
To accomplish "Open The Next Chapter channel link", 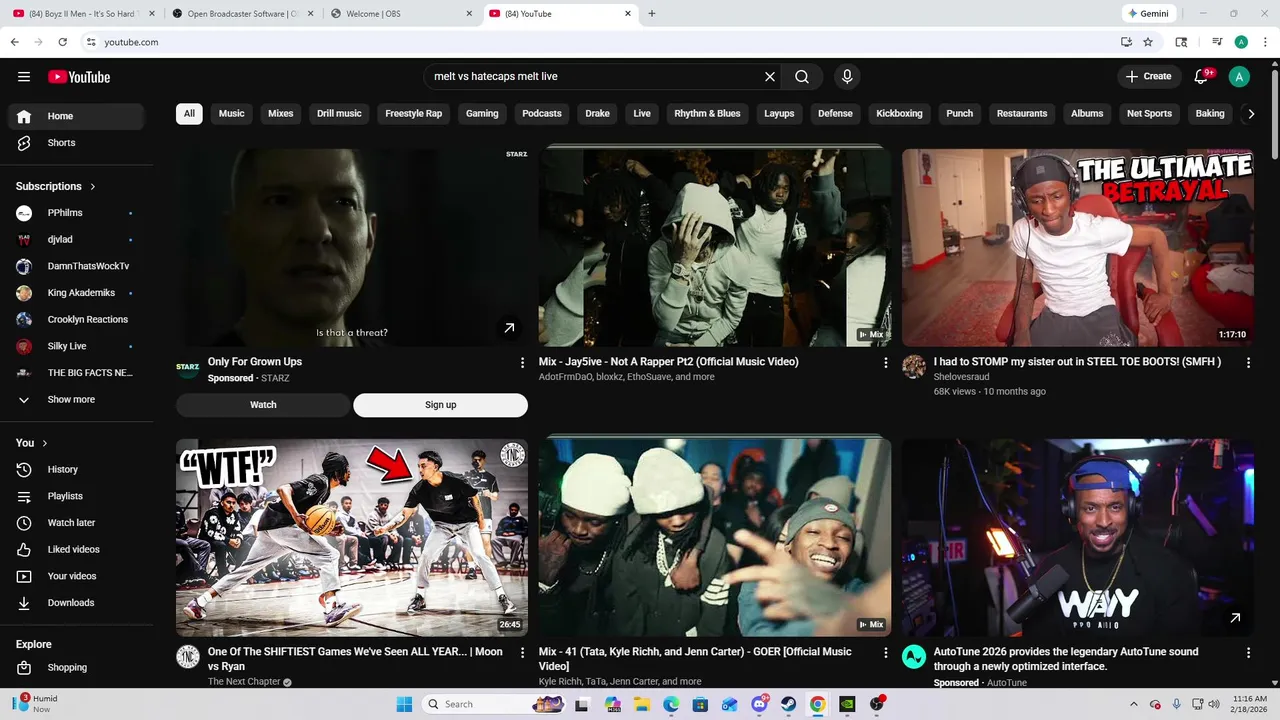I will [244, 682].
